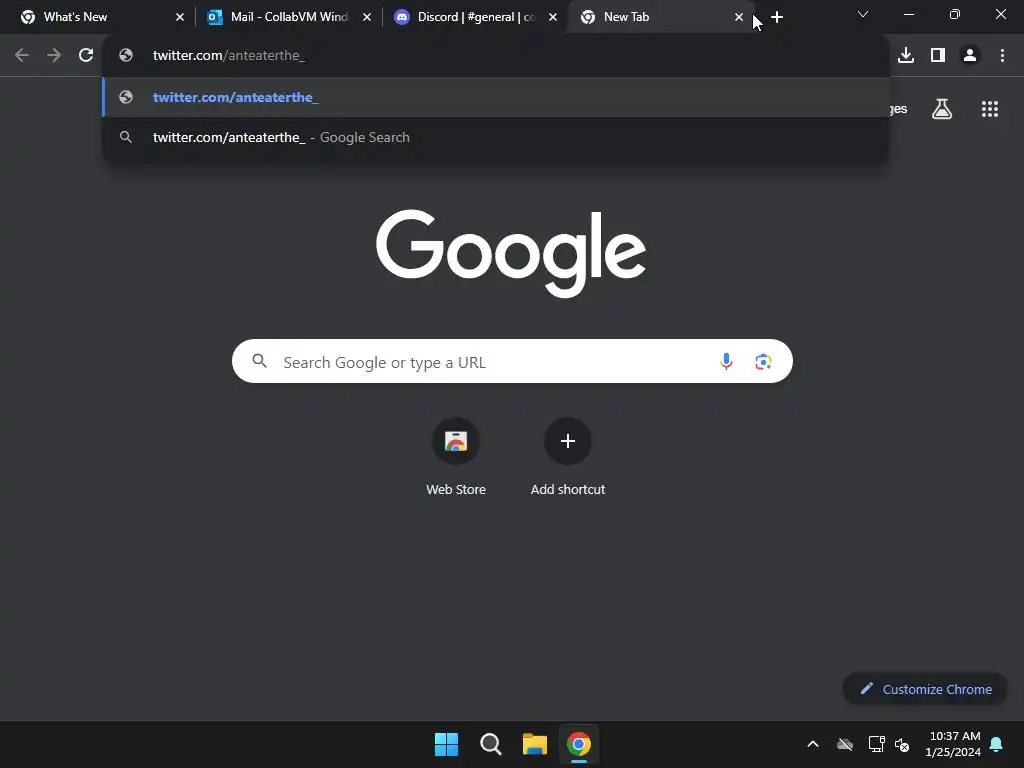
Task: Toggle the Chrome side panel icon
Action: tap(938, 56)
